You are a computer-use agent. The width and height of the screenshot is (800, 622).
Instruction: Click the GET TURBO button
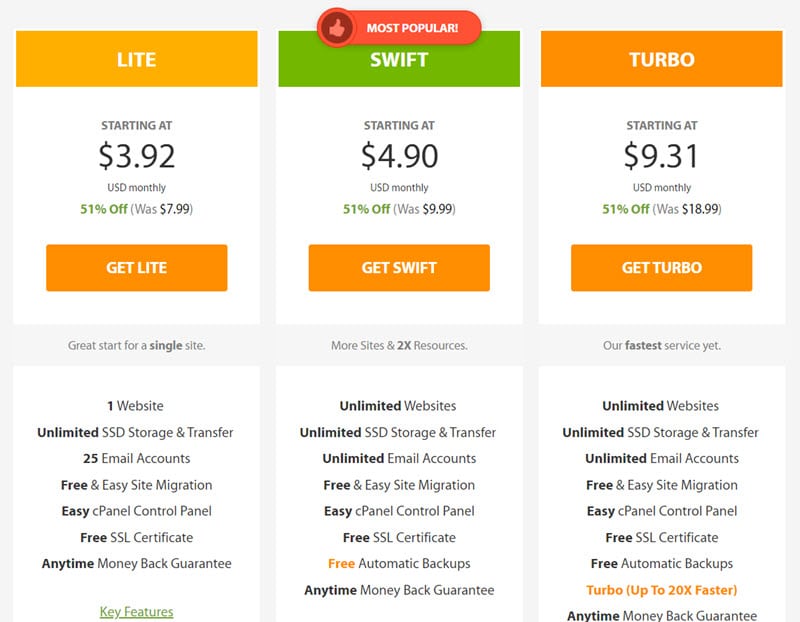pos(662,268)
